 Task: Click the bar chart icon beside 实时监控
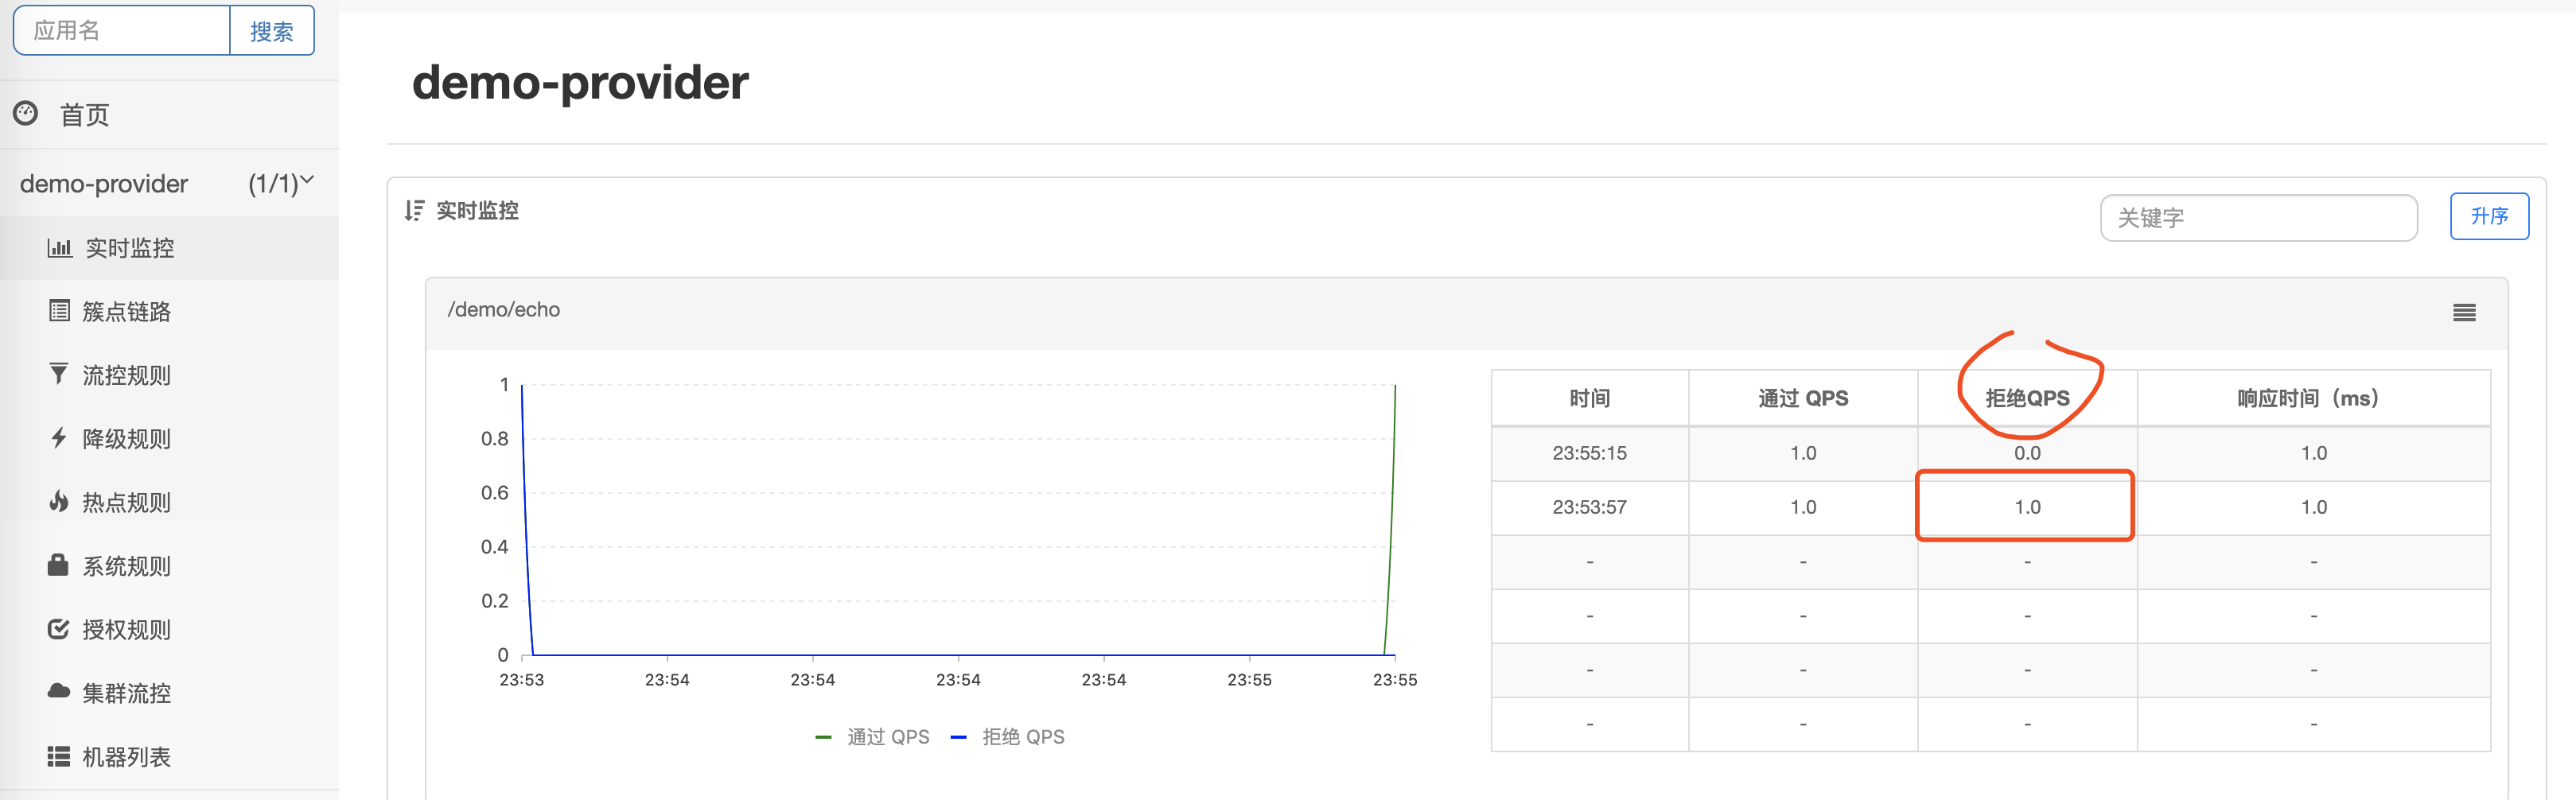pos(58,248)
